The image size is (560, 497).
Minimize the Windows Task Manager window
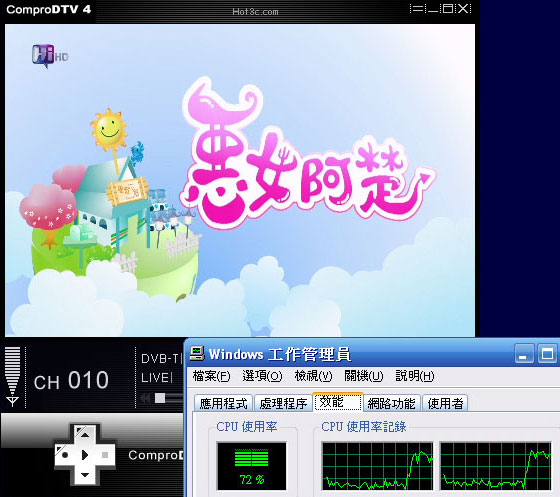pos(524,354)
